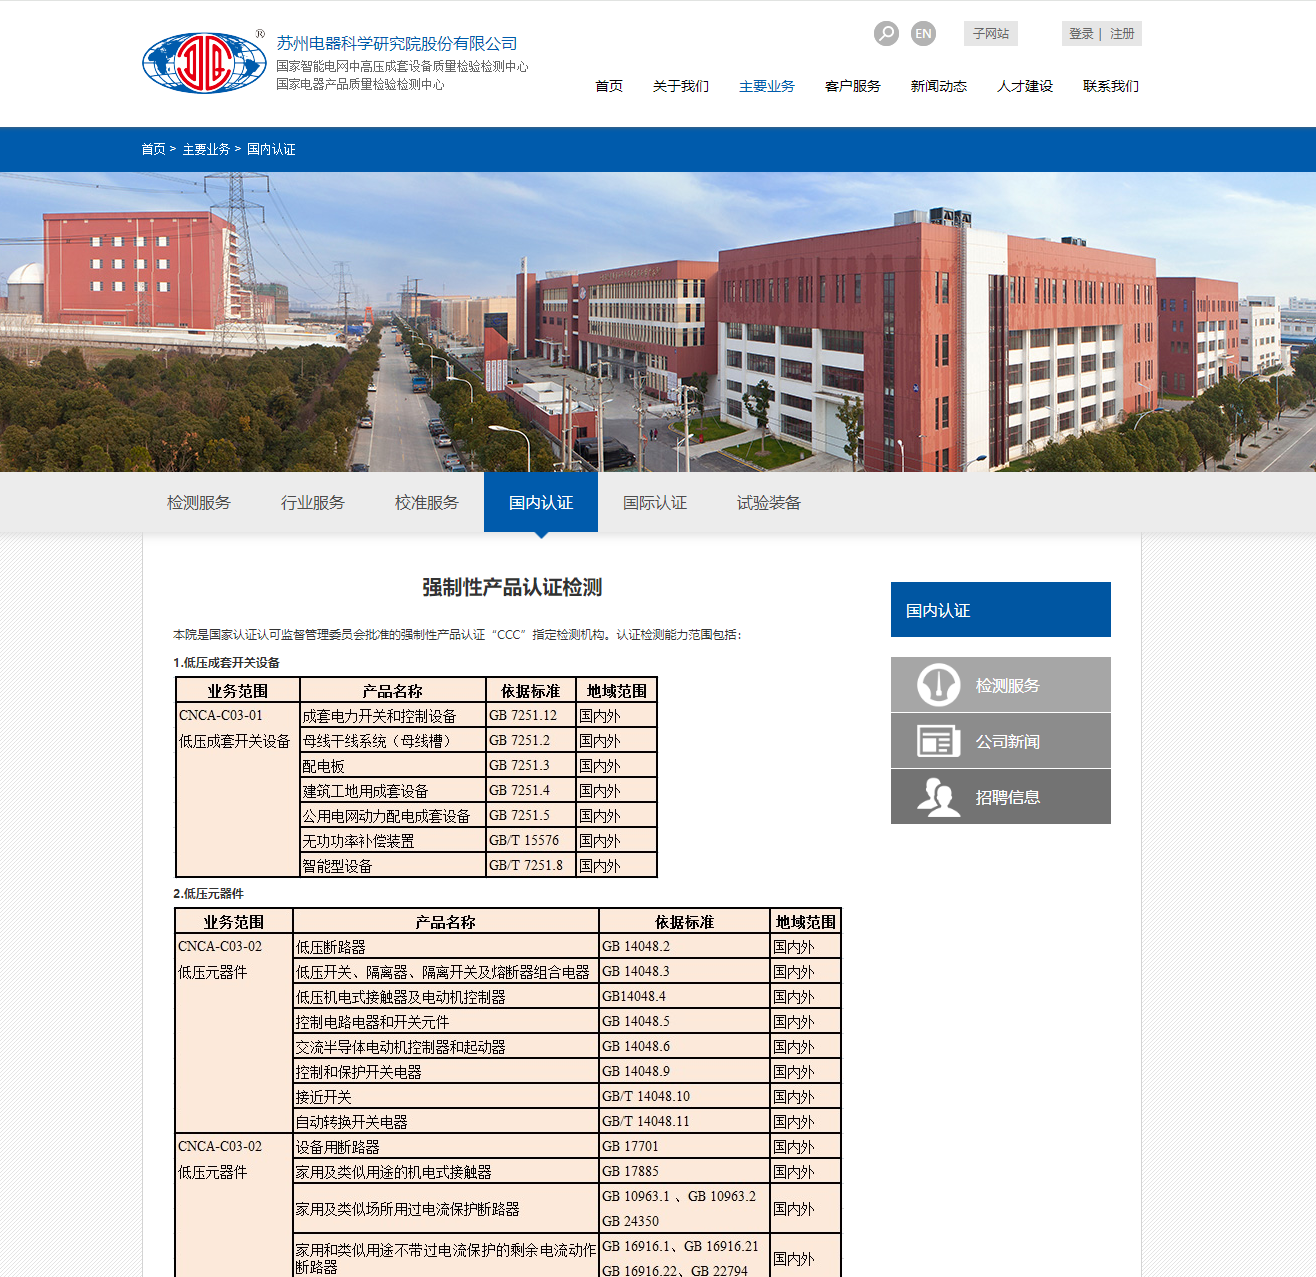This screenshot has height=1277, width=1316.
Task: Open 公司新闻 in the sidebar
Action: [1001, 741]
